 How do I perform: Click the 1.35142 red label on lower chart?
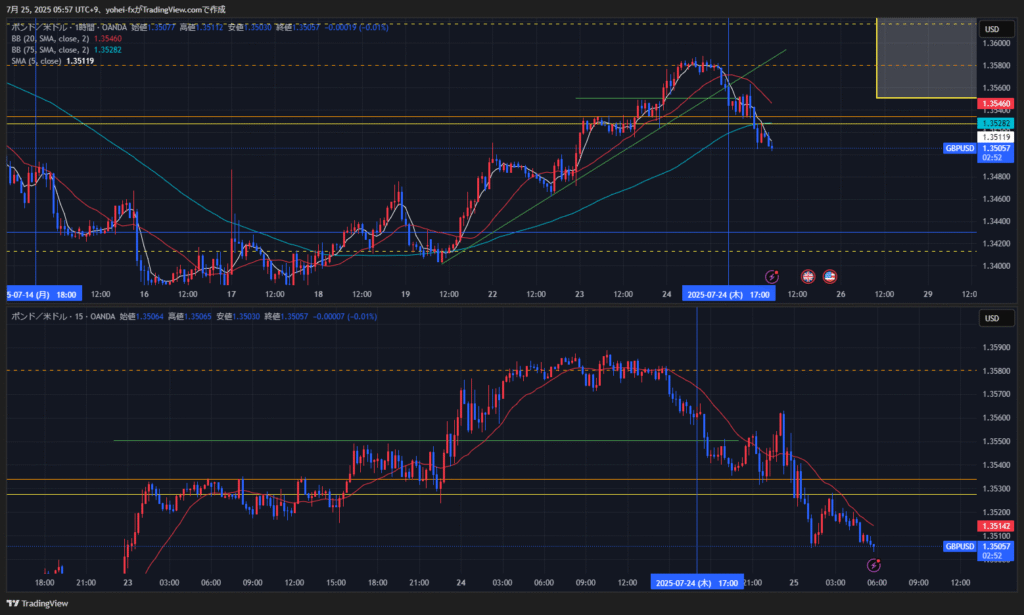(996, 525)
